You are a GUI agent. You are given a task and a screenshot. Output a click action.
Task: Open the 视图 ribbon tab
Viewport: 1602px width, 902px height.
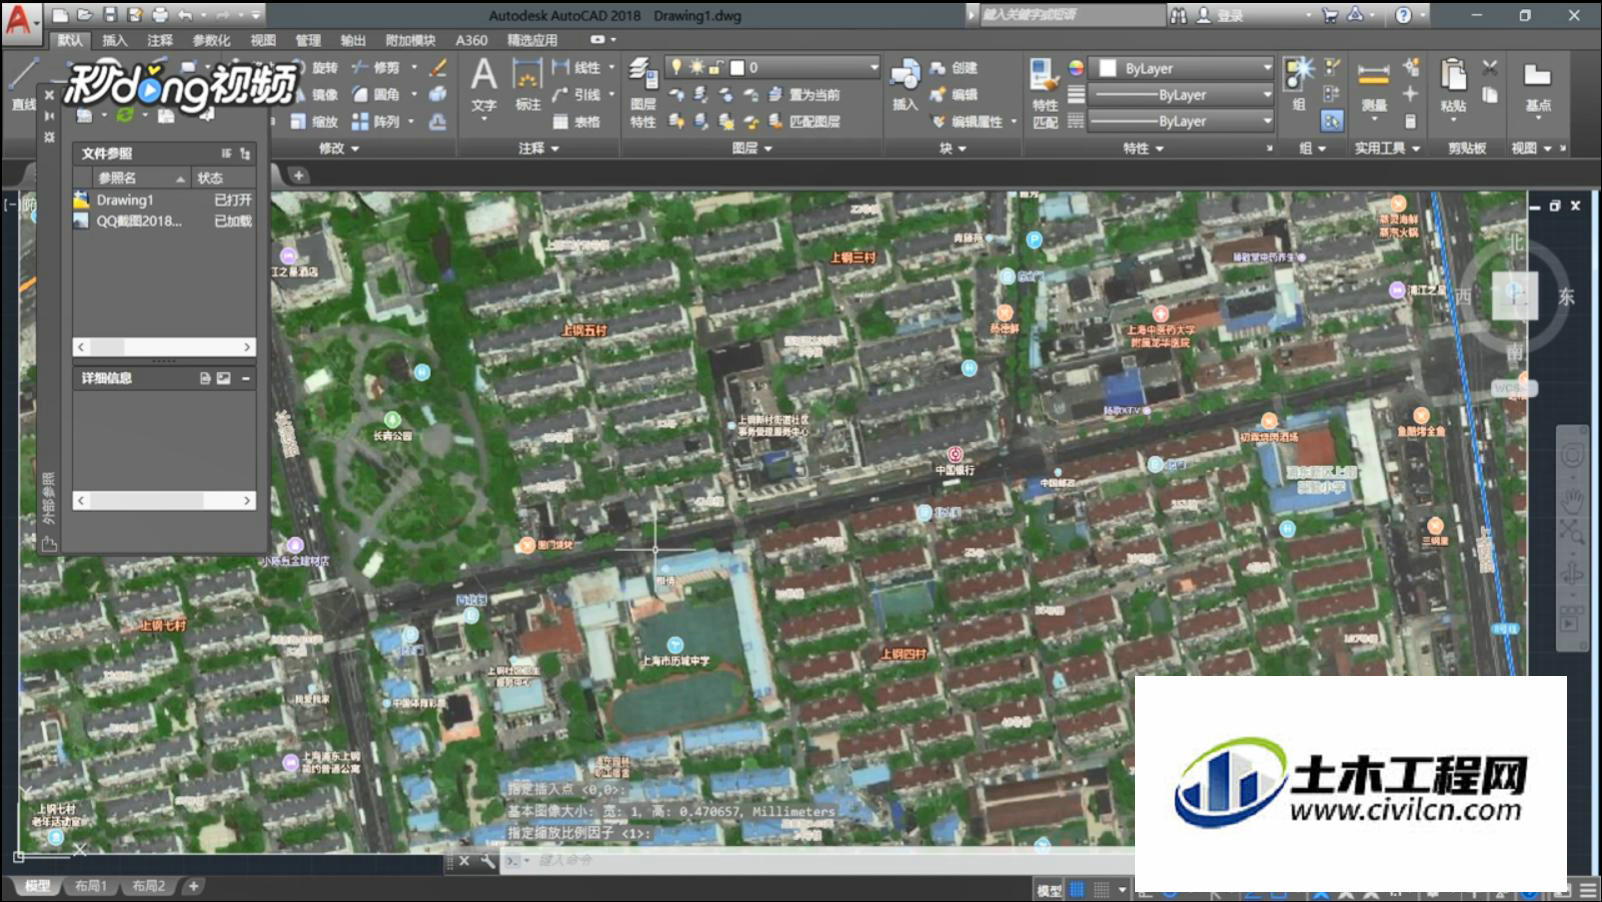(263, 40)
